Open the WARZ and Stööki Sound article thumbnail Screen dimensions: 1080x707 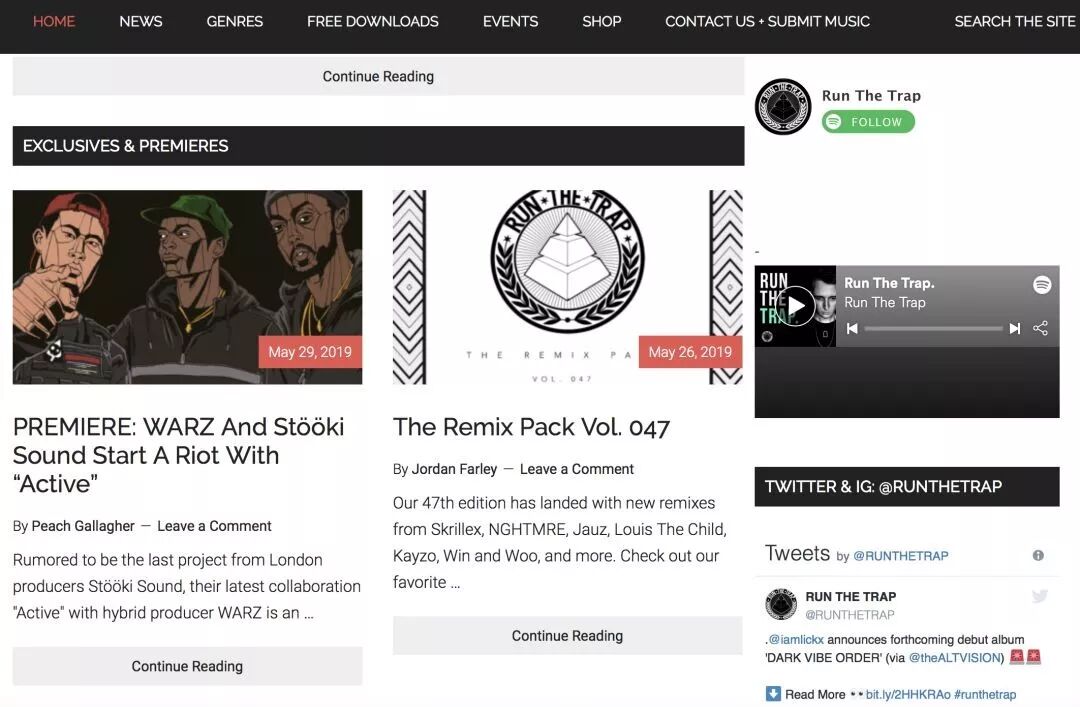(x=187, y=287)
